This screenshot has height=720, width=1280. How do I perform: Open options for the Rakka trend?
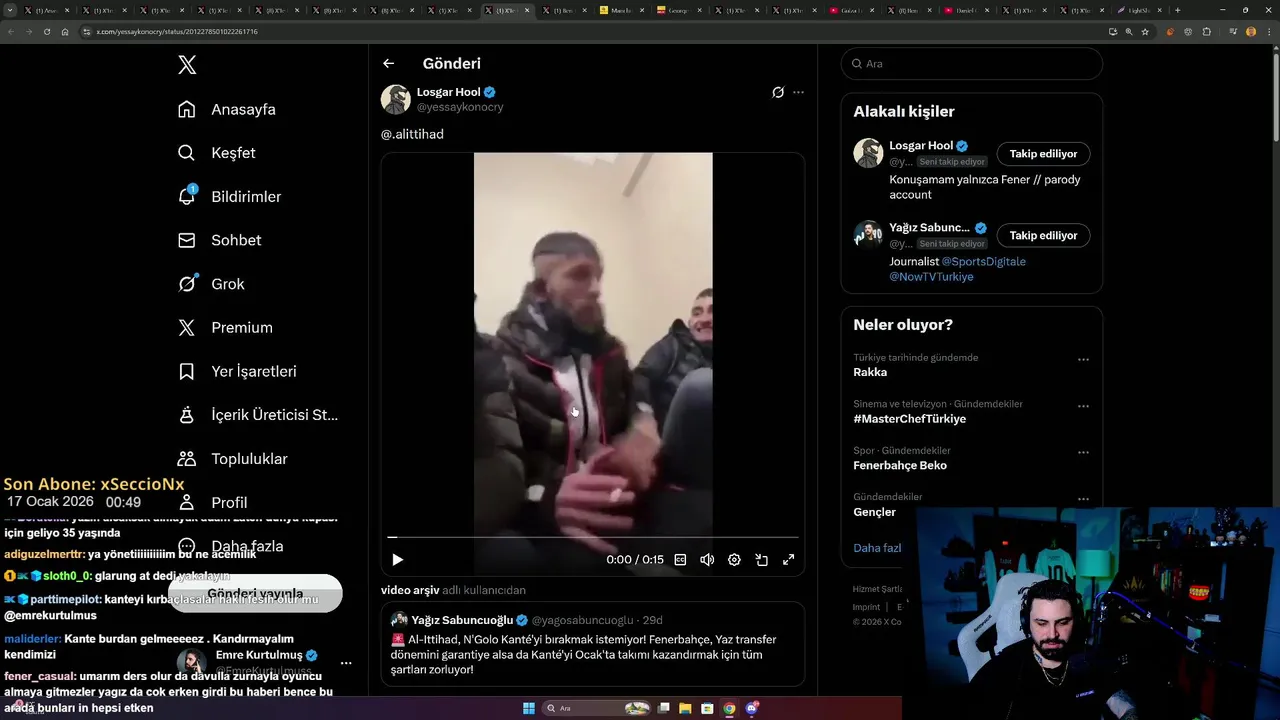coord(1083,360)
